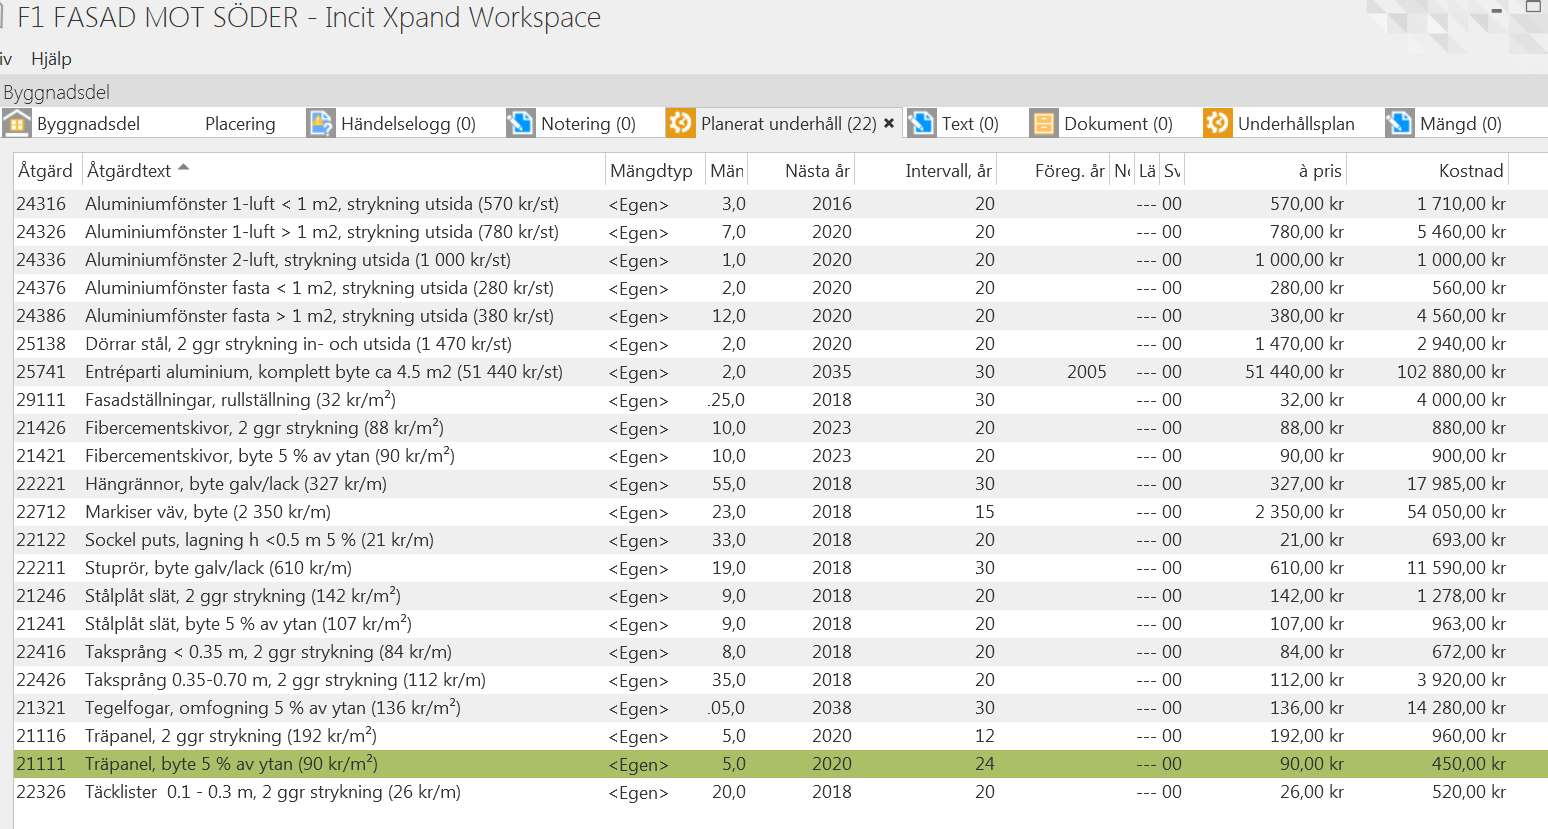Image resolution: width=1548 pixels, height=829 pixels.
Task: Select Taksprång 0.35-0.70 m row
Action: point(780,680)
